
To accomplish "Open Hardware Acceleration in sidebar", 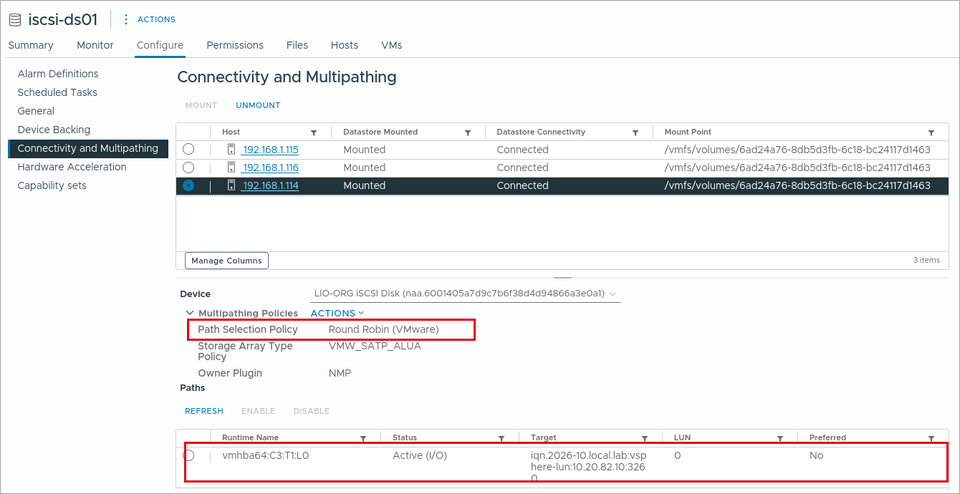I will coord(72,167).
